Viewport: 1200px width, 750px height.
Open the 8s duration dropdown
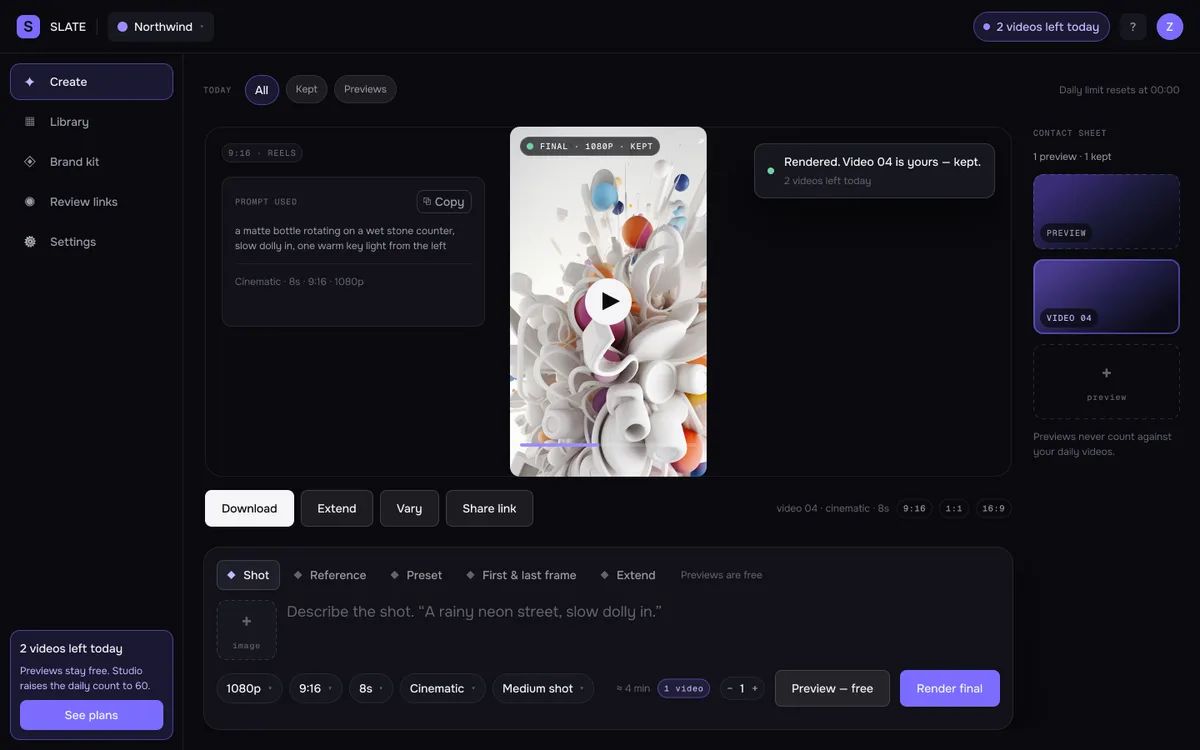coord(371,688)
